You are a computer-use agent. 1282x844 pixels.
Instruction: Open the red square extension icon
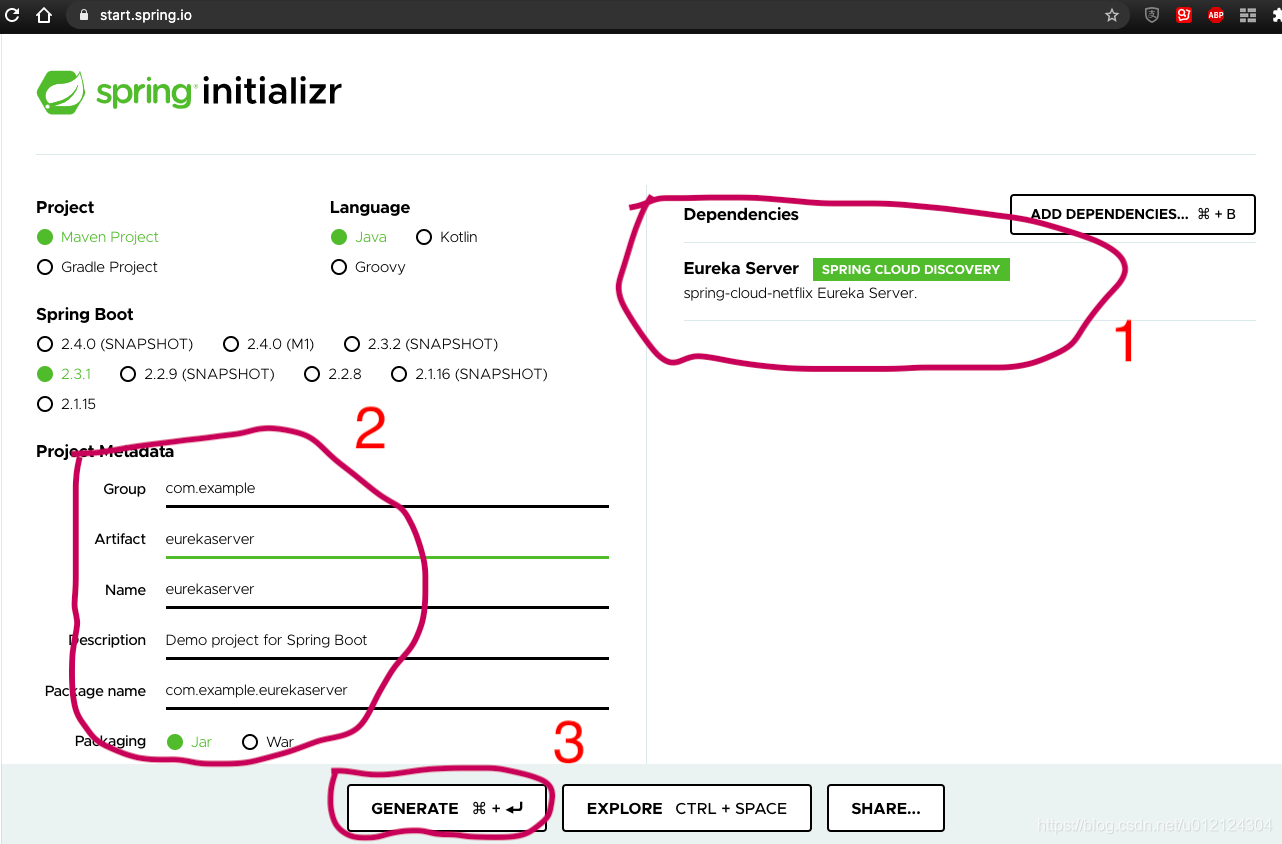click(1184, 15)
